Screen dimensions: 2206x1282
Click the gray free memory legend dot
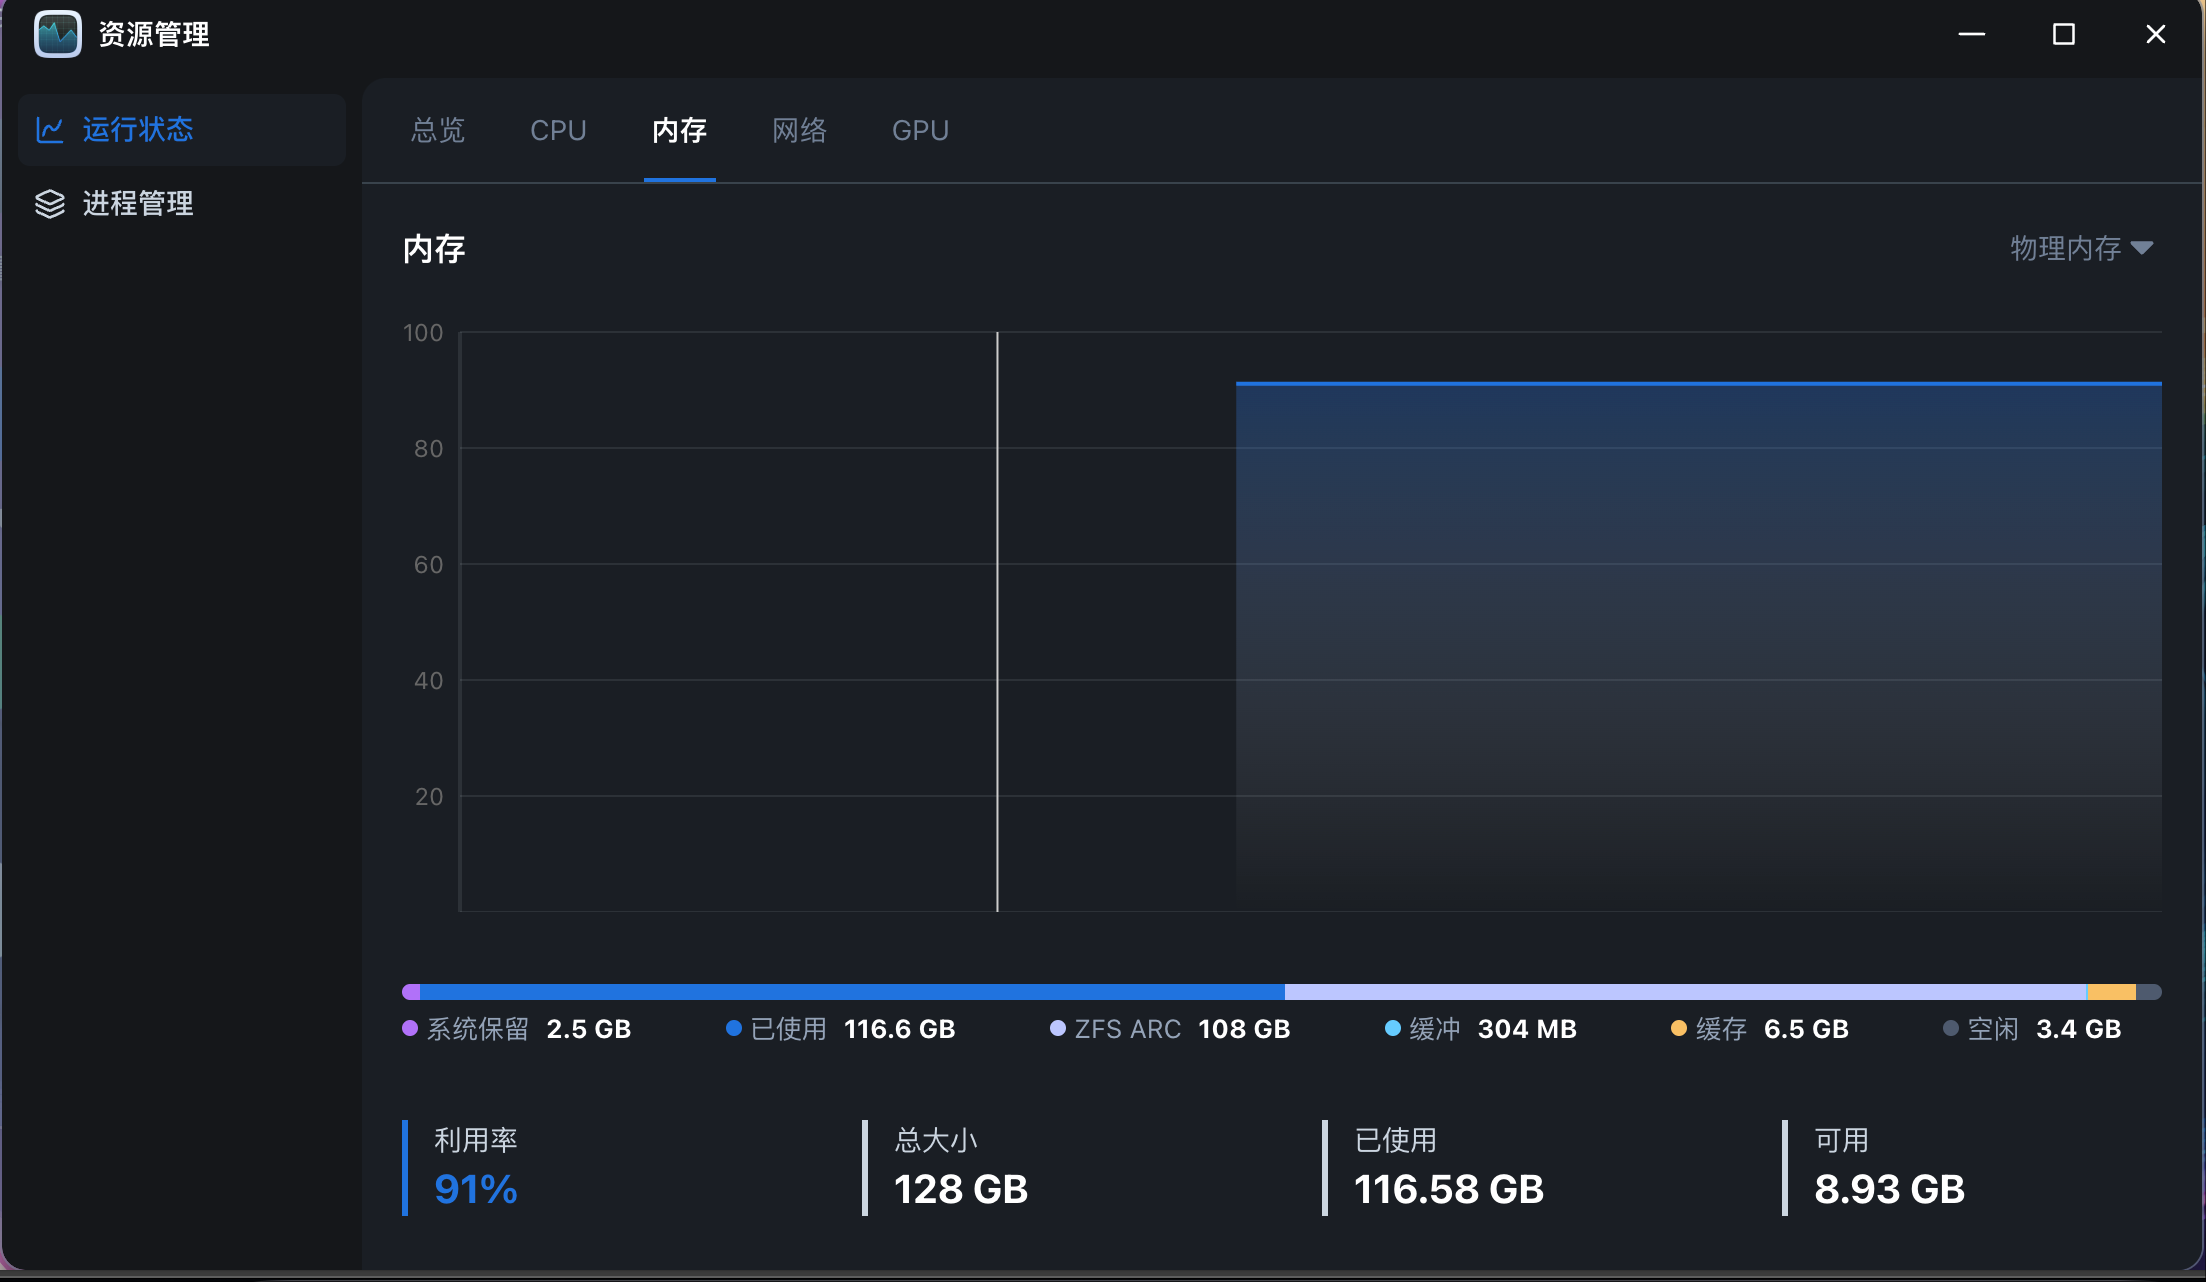coord(1950,1028)
